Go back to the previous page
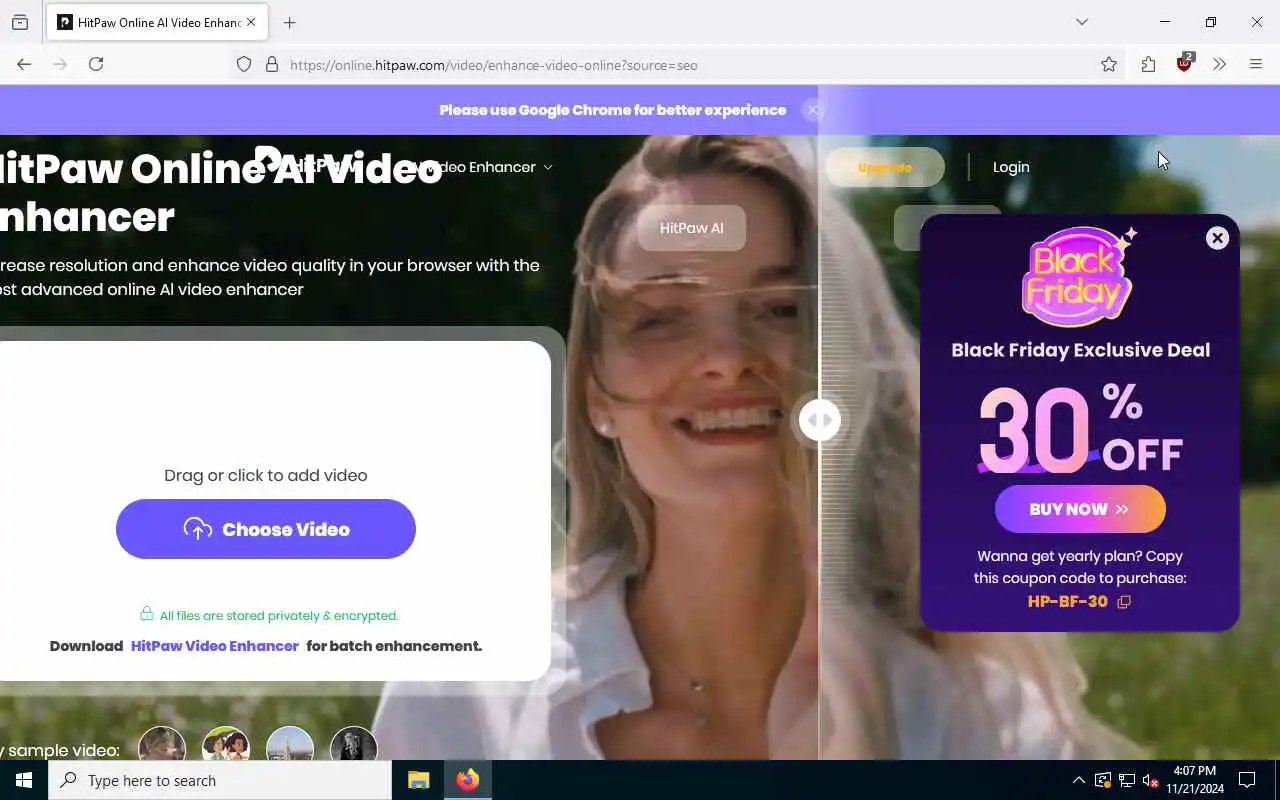1280x800 pixels. coord(24,64)
